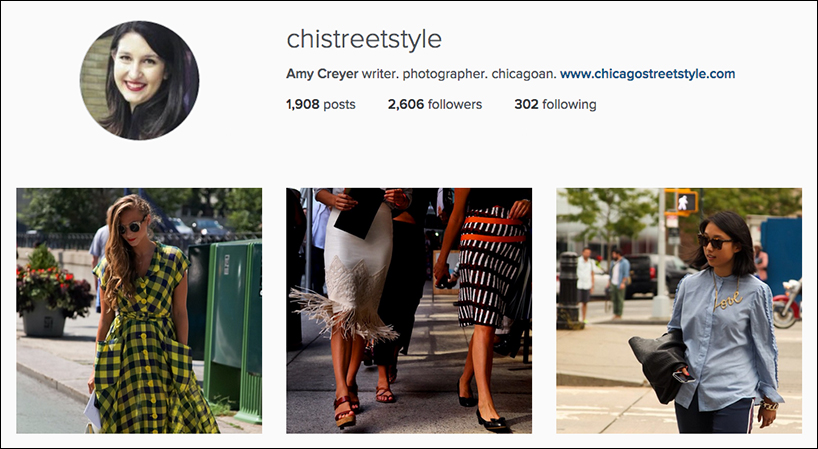Screen dimensions: 818x449
Task: Show the 302 following list
Action: 555,104
